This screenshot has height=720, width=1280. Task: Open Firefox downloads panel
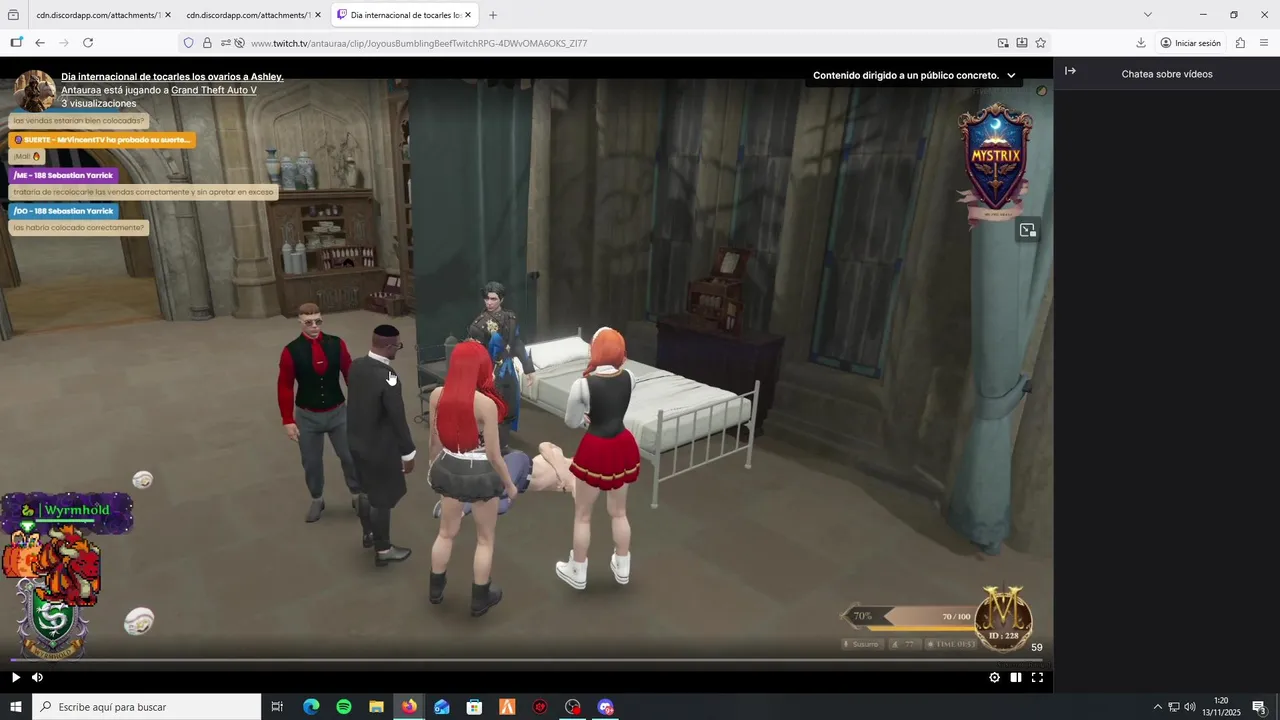(1141, 43)
